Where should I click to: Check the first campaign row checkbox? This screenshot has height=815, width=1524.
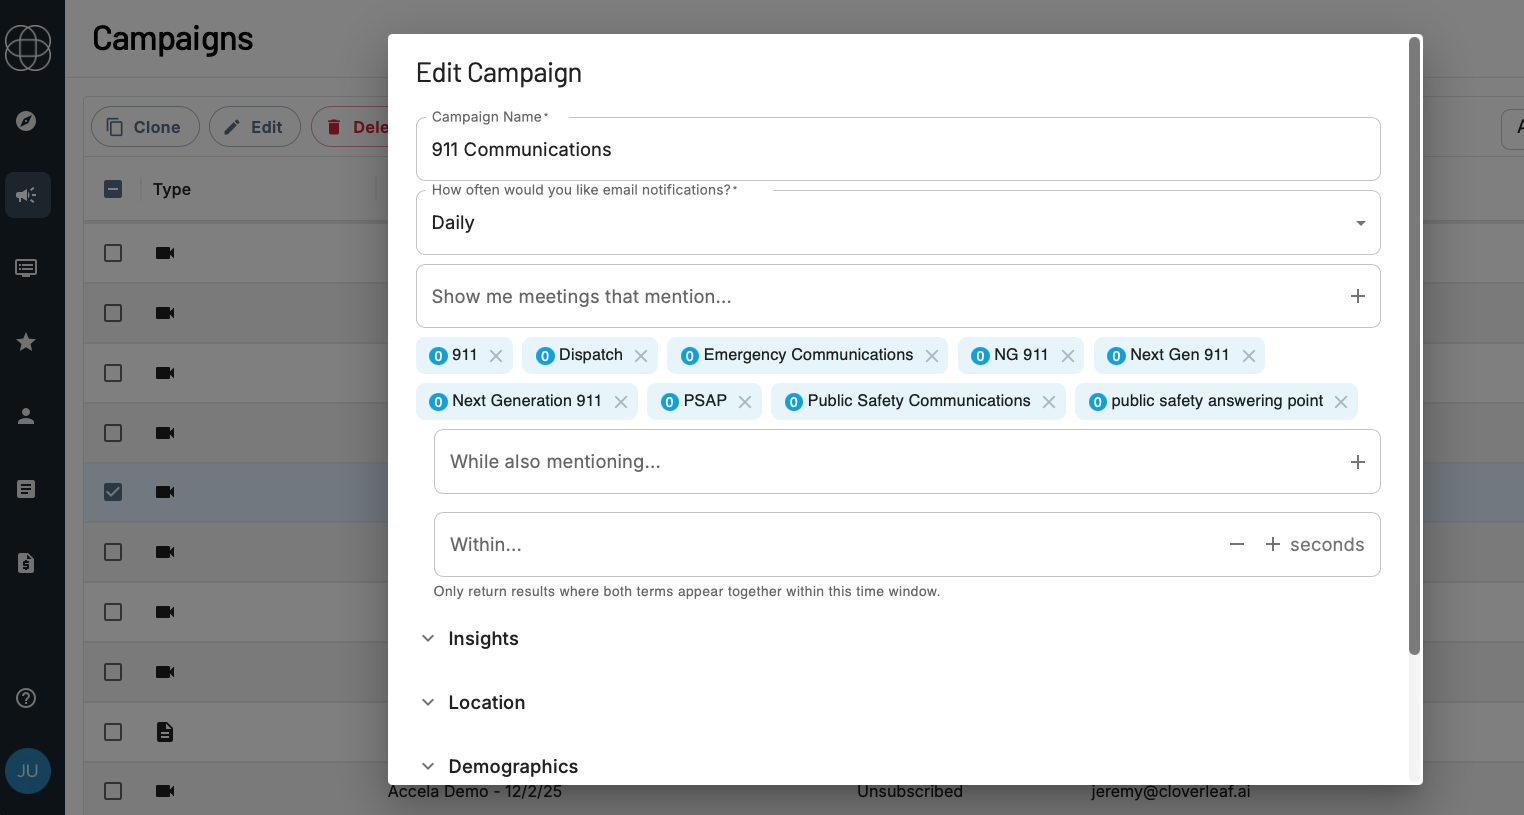(113, 253)
